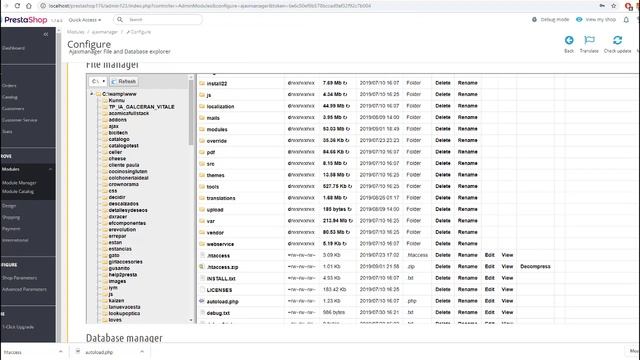Click the Debug mode indicator
The width and height of the screenshot is (640, 360).
[x=551, y=20]
